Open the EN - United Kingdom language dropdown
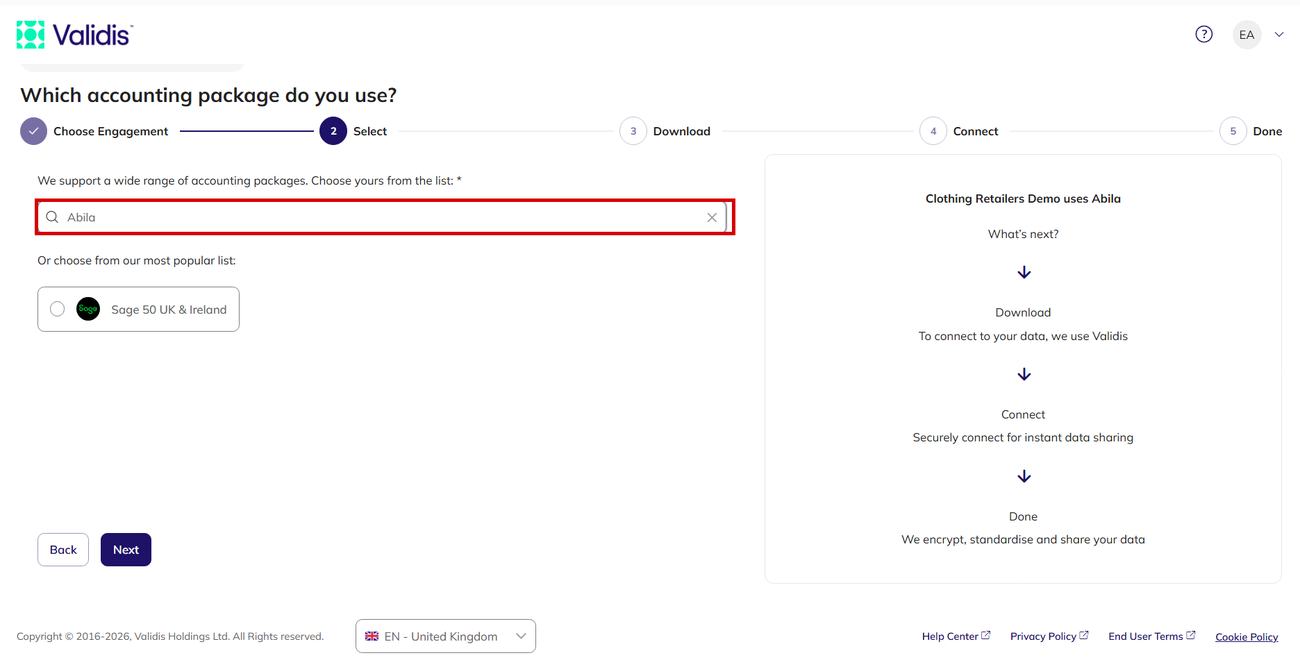The width and height of the screenshot is (1300, 660). click(445, 636)
